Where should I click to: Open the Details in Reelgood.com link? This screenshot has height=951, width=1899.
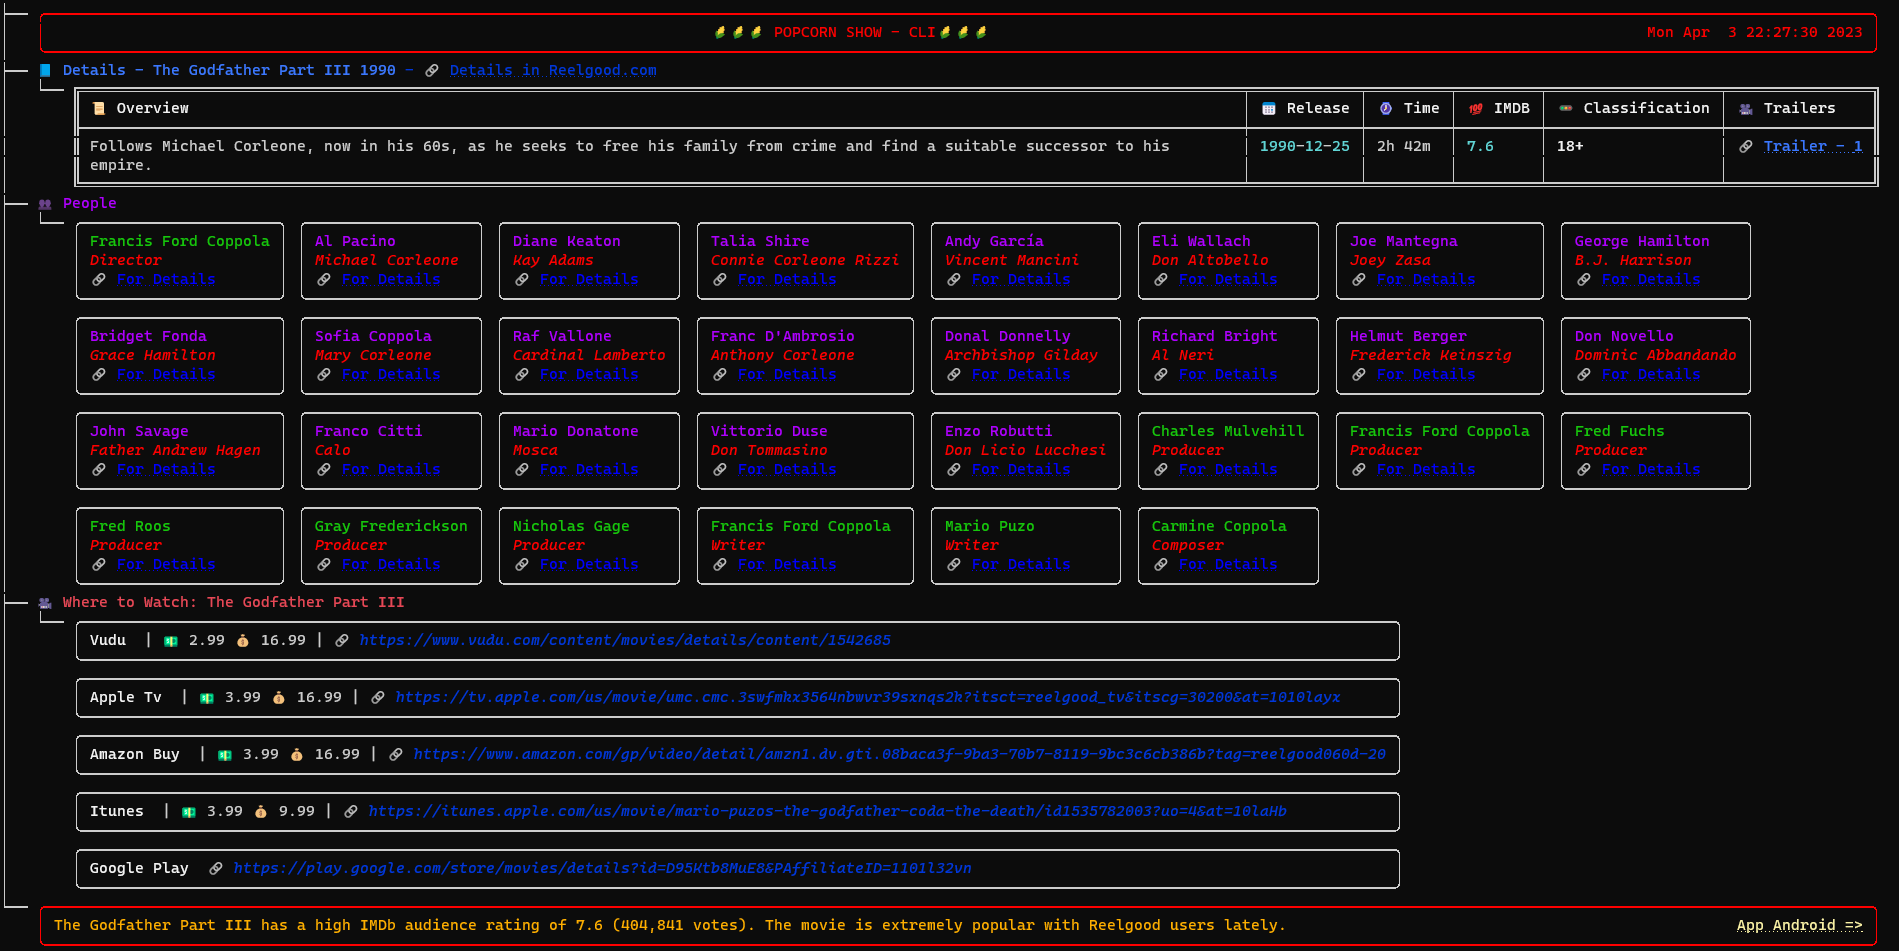coord(553,71)
